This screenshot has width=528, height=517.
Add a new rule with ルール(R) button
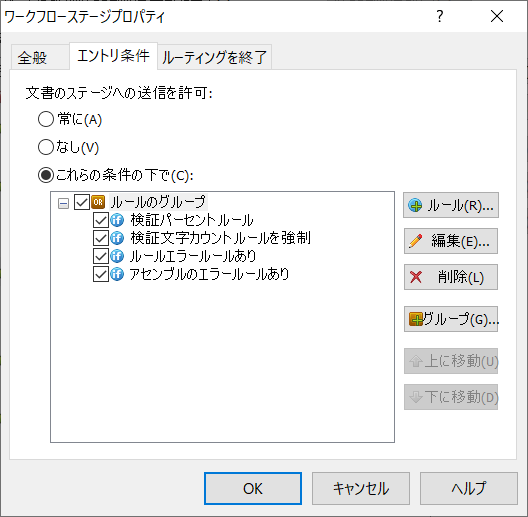[x=451, y=205]
